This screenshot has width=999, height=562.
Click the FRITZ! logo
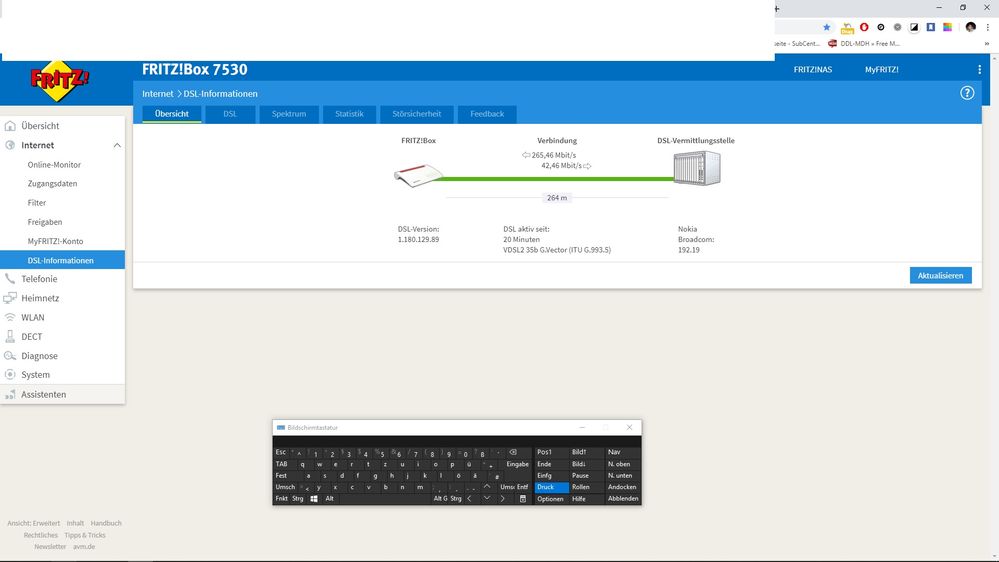point(60,81)
